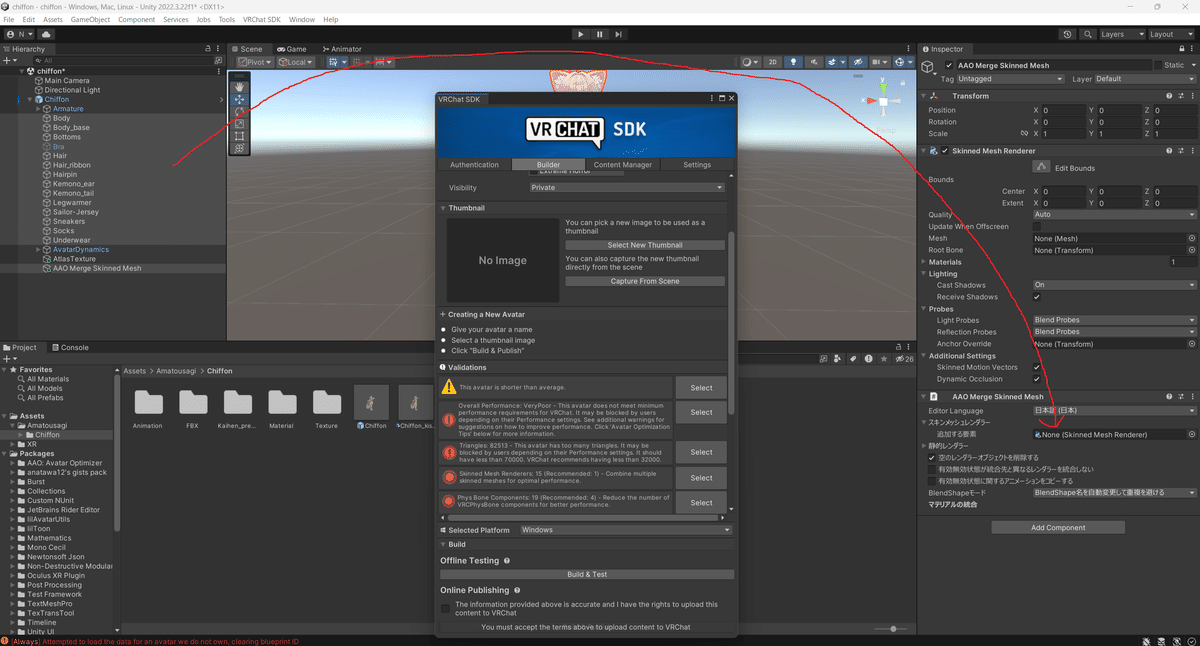This screenshot has height=646, width=1200.
Task: Open the scene view orientation gizmo
Action: (883, 101)
